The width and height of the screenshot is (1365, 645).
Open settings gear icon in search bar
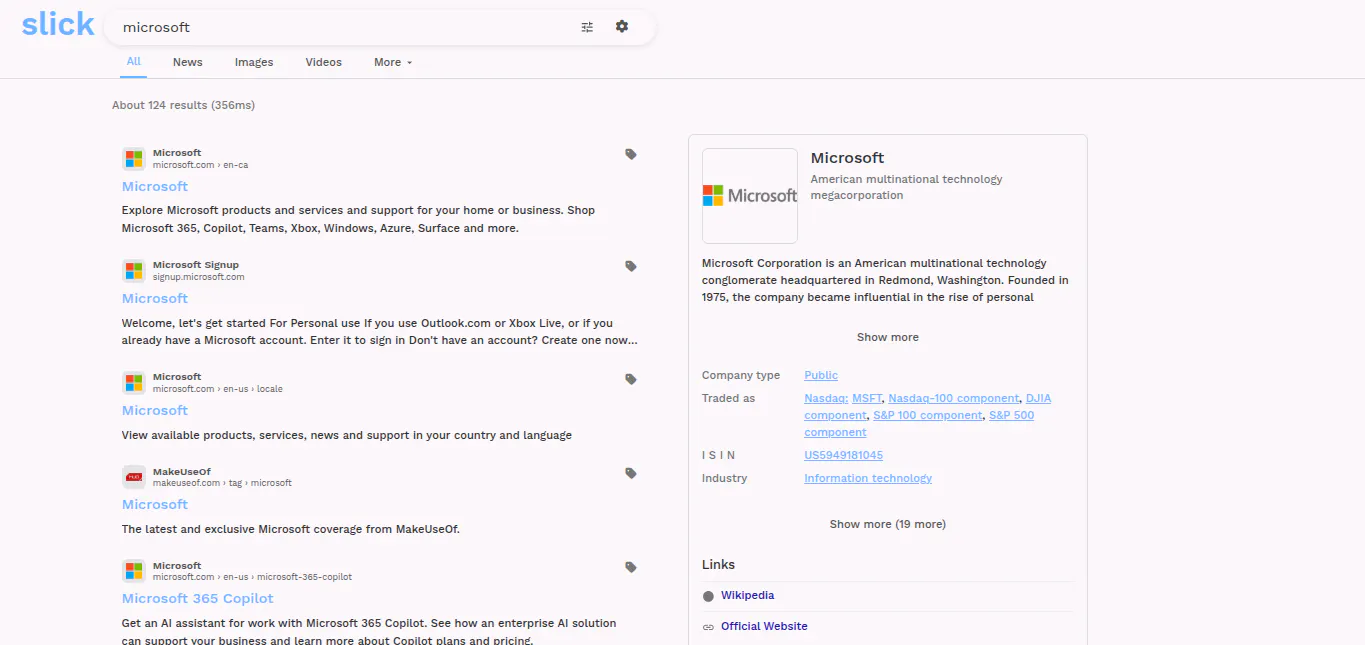point(622,26)
